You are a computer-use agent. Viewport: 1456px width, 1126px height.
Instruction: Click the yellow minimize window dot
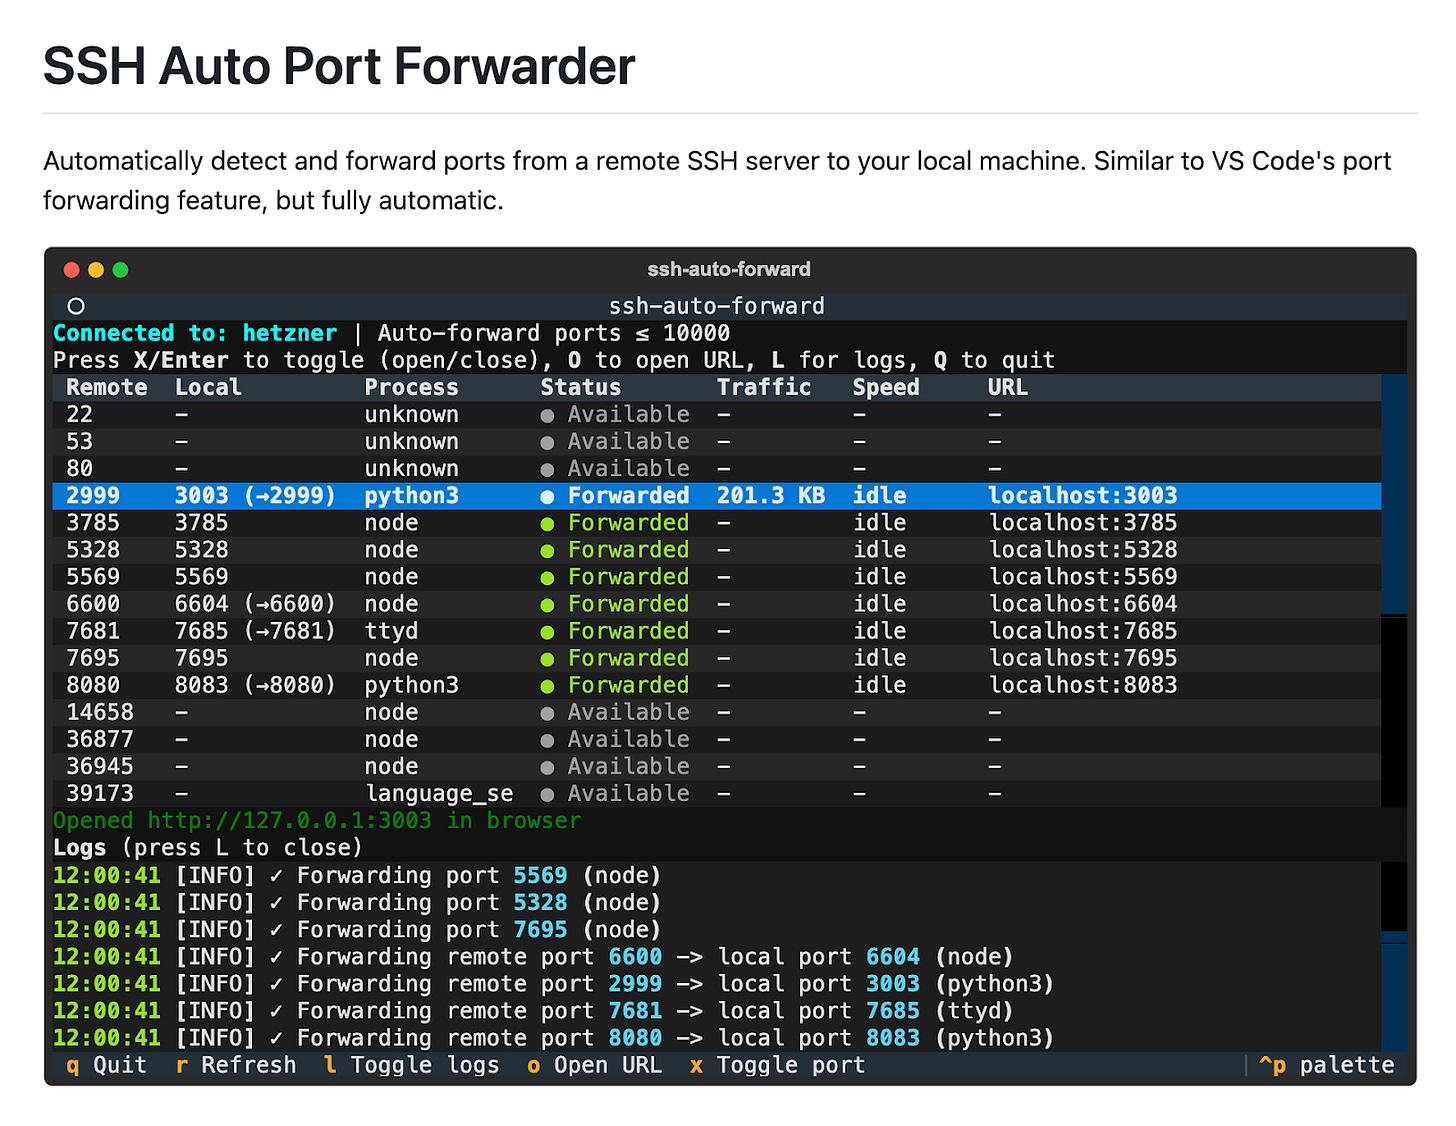coord(96,270)
